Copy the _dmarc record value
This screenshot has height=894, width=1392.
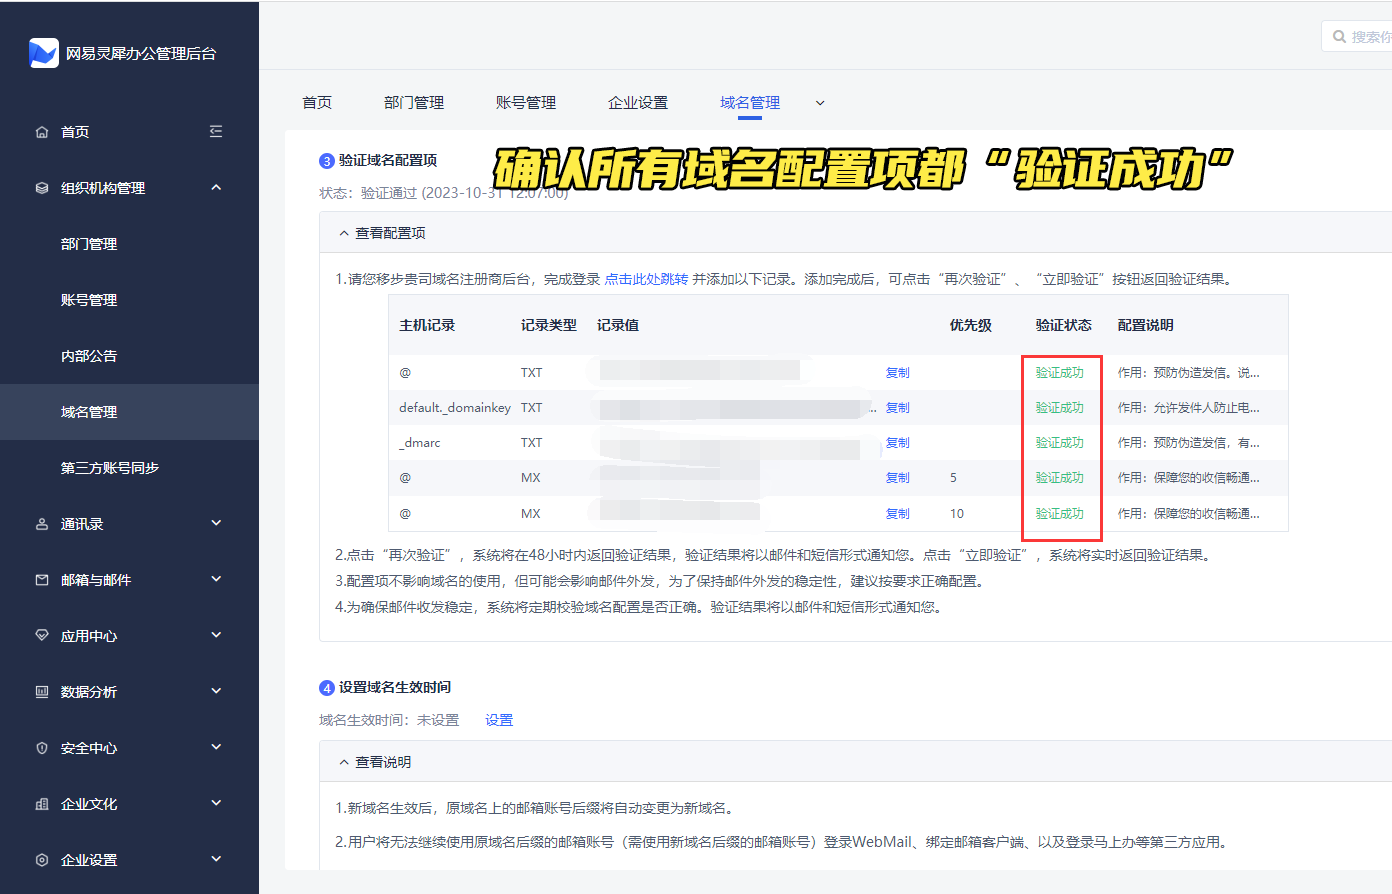(898, 442)
